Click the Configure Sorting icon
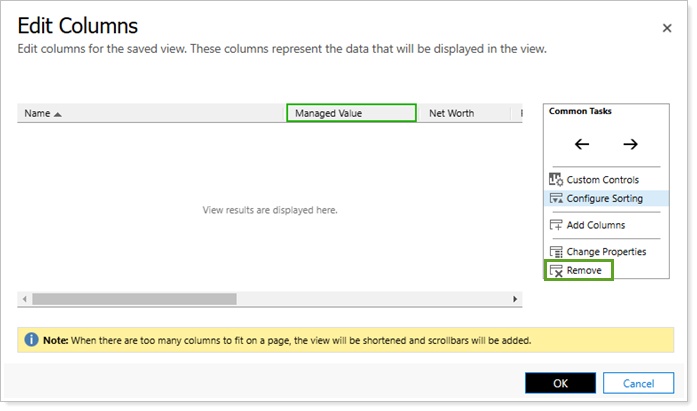The height and width of the screenshot is (411, 697). click(556, 199)
